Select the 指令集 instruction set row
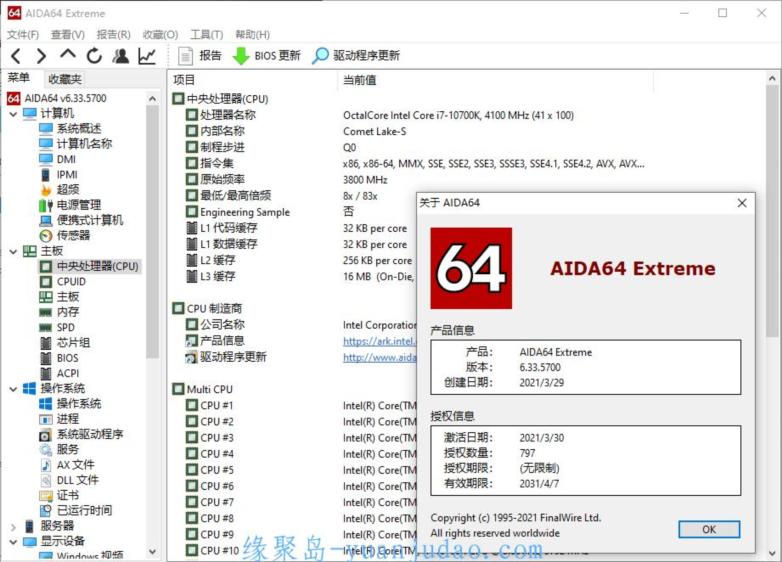This screenshot has width=782, height=562. click(210, 163)
